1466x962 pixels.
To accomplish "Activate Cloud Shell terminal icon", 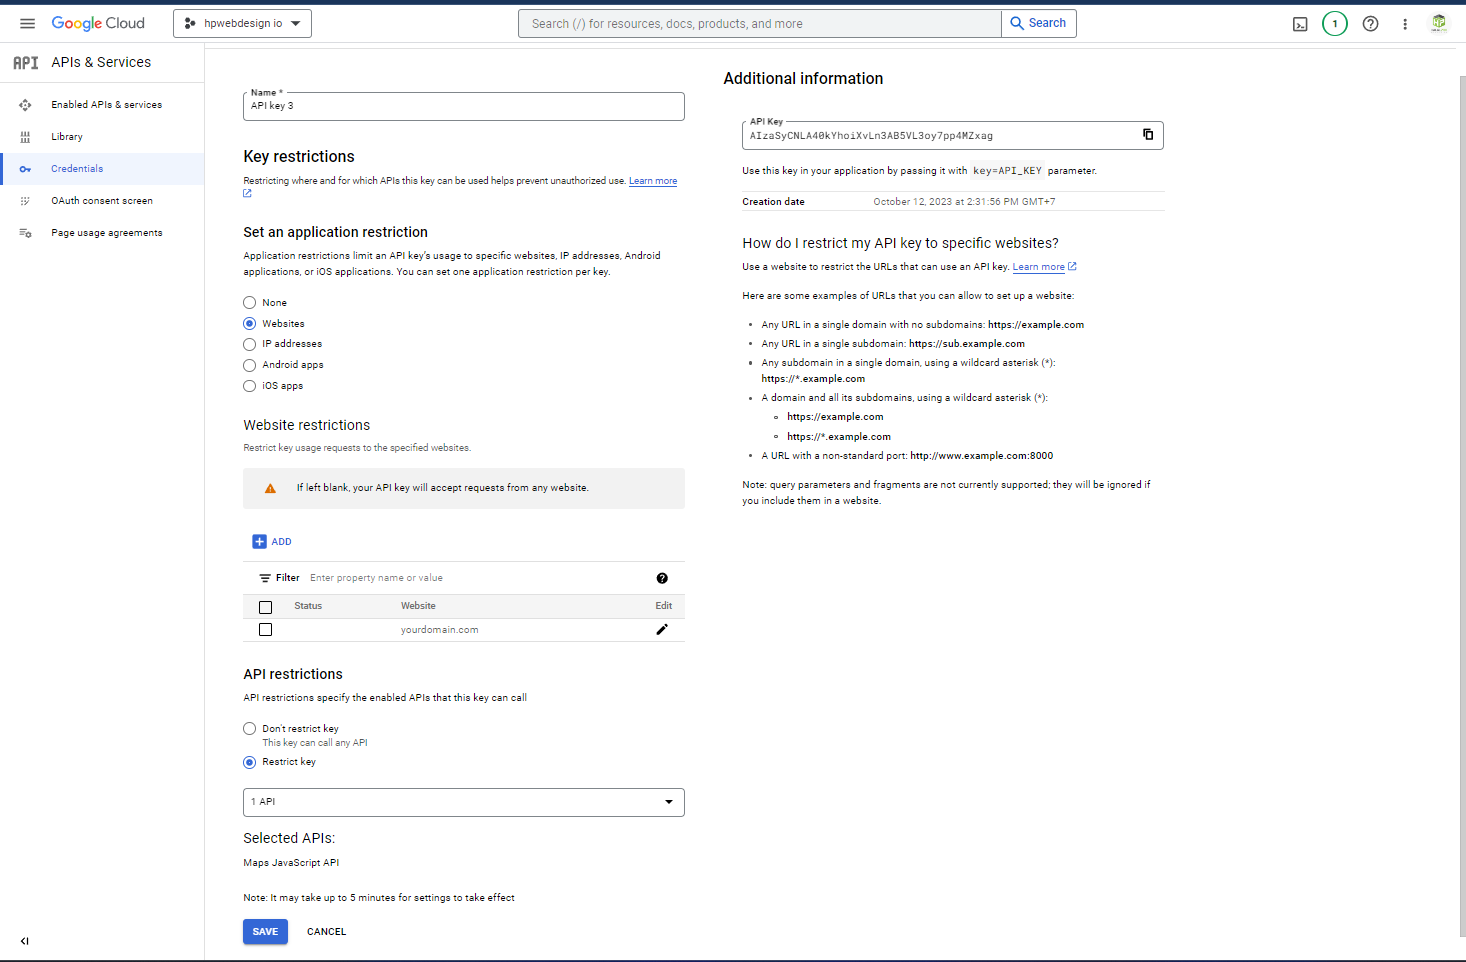I will click(x=1300, y=24).
